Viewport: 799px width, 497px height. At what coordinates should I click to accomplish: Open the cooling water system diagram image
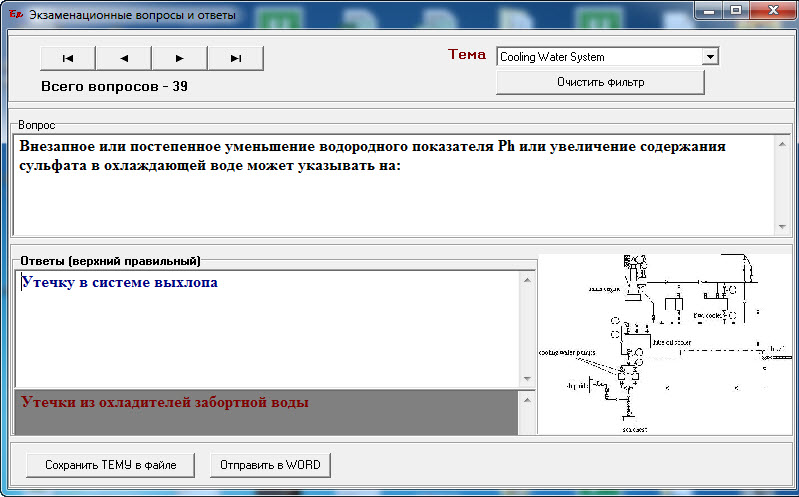point(664,345)
